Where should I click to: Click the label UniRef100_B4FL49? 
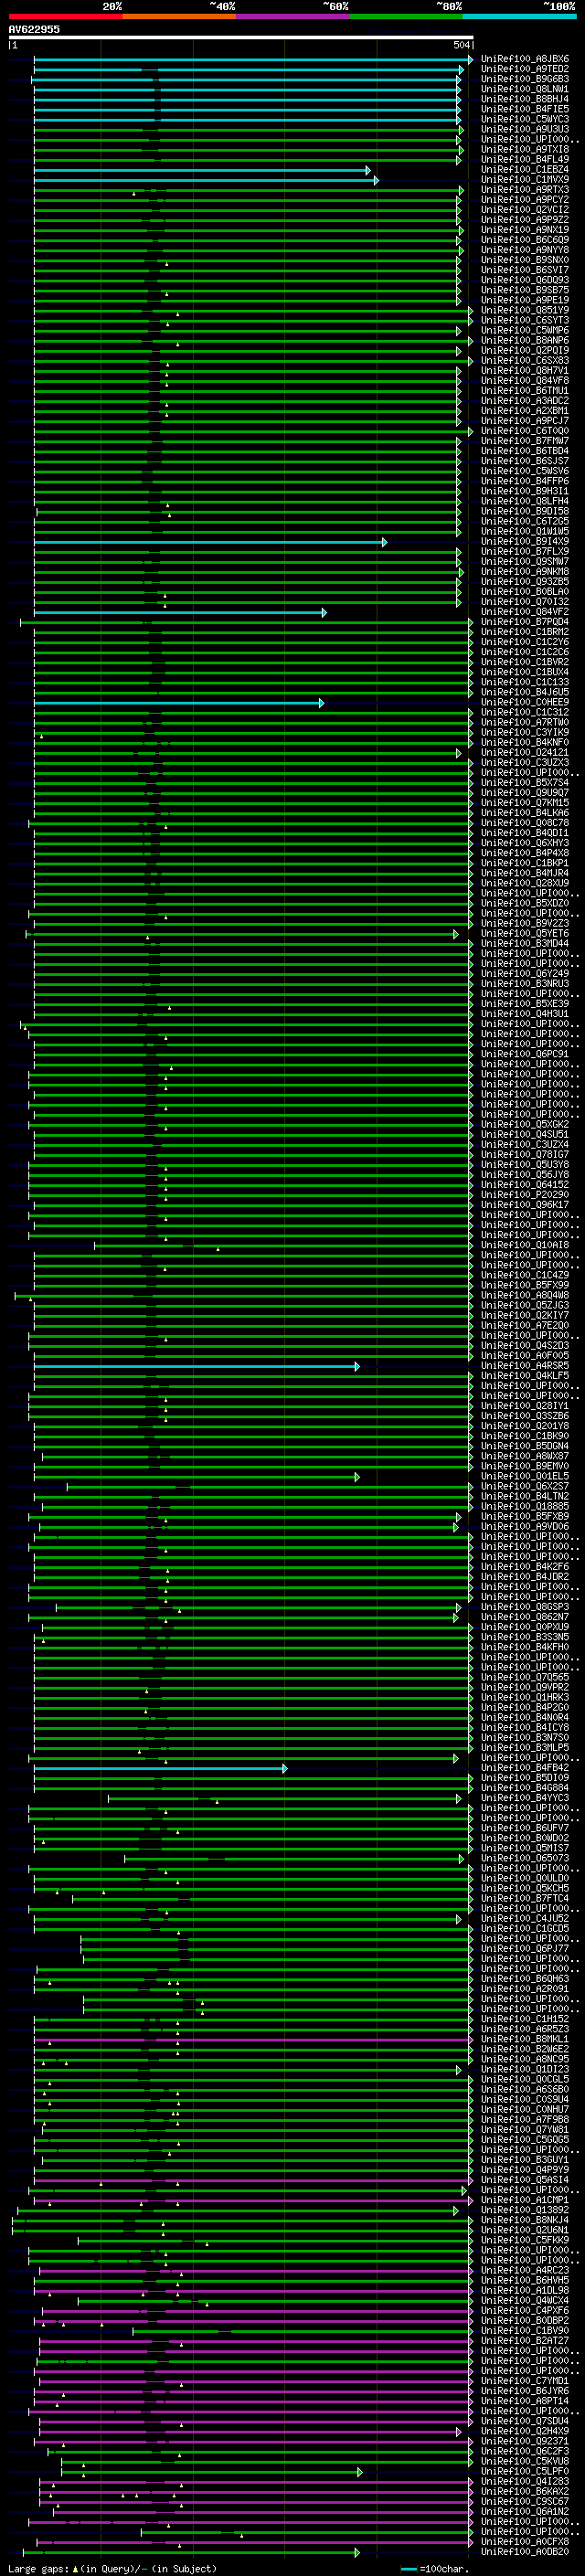pos(525,159)
